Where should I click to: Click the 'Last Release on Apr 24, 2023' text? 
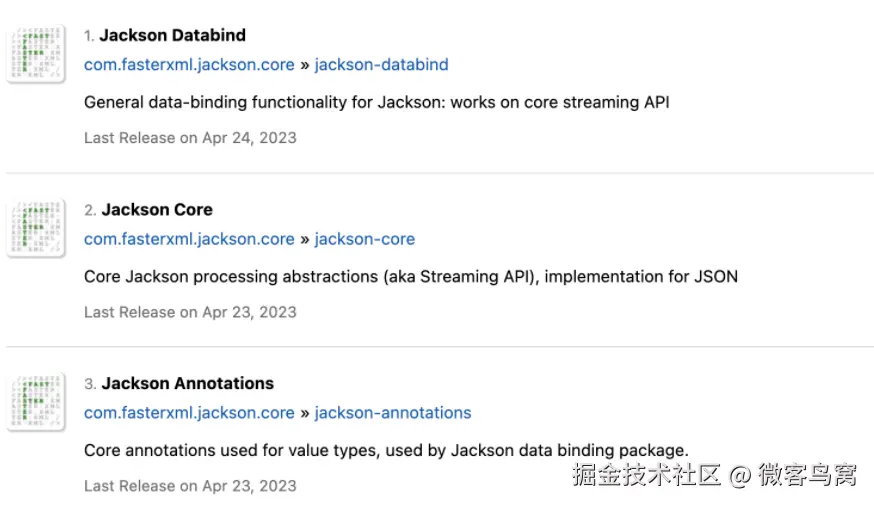pyautogui.click(x=190, y=138)
